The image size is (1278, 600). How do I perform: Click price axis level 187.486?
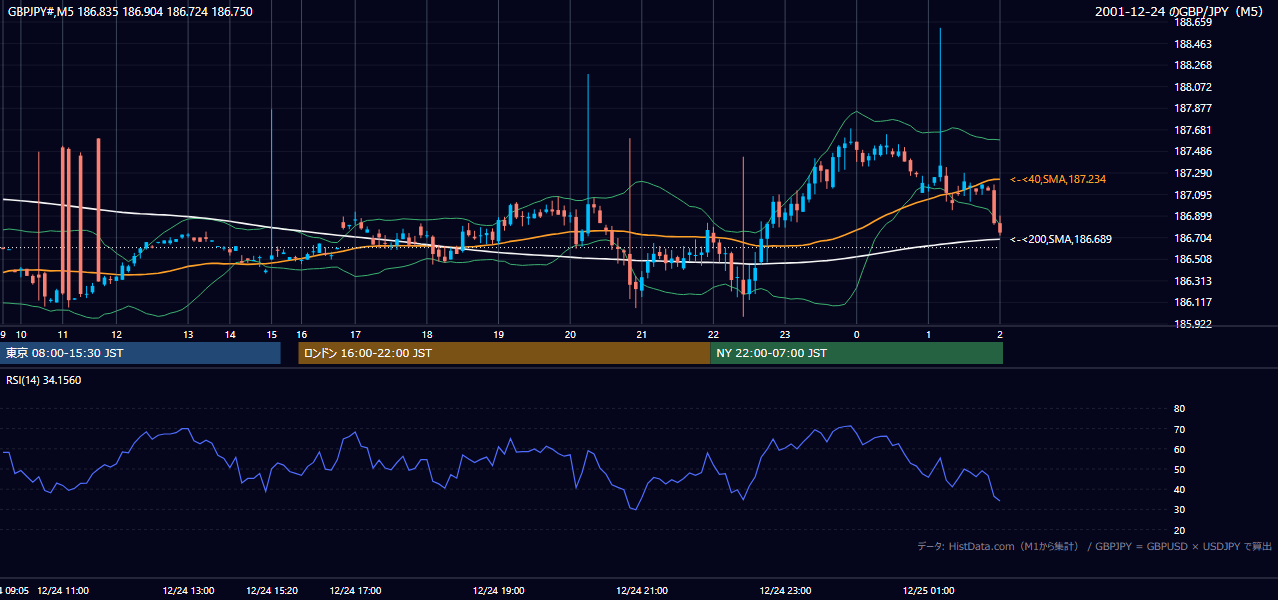pos(1193,152)
